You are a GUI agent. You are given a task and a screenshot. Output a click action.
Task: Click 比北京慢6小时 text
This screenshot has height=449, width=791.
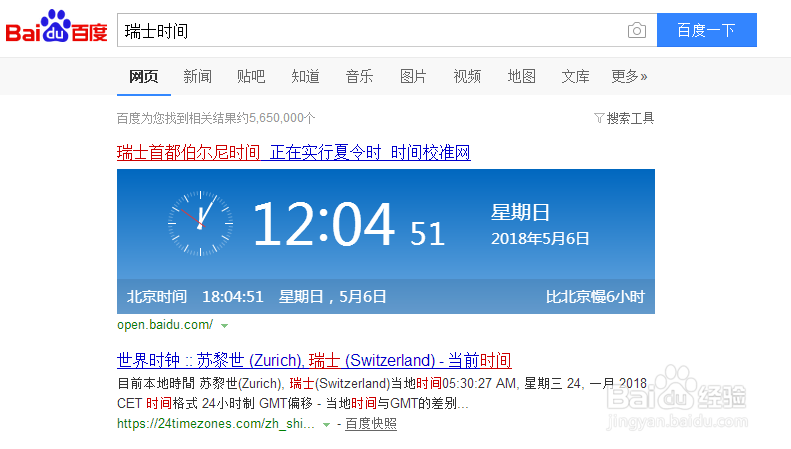click(x=595, y=297)
